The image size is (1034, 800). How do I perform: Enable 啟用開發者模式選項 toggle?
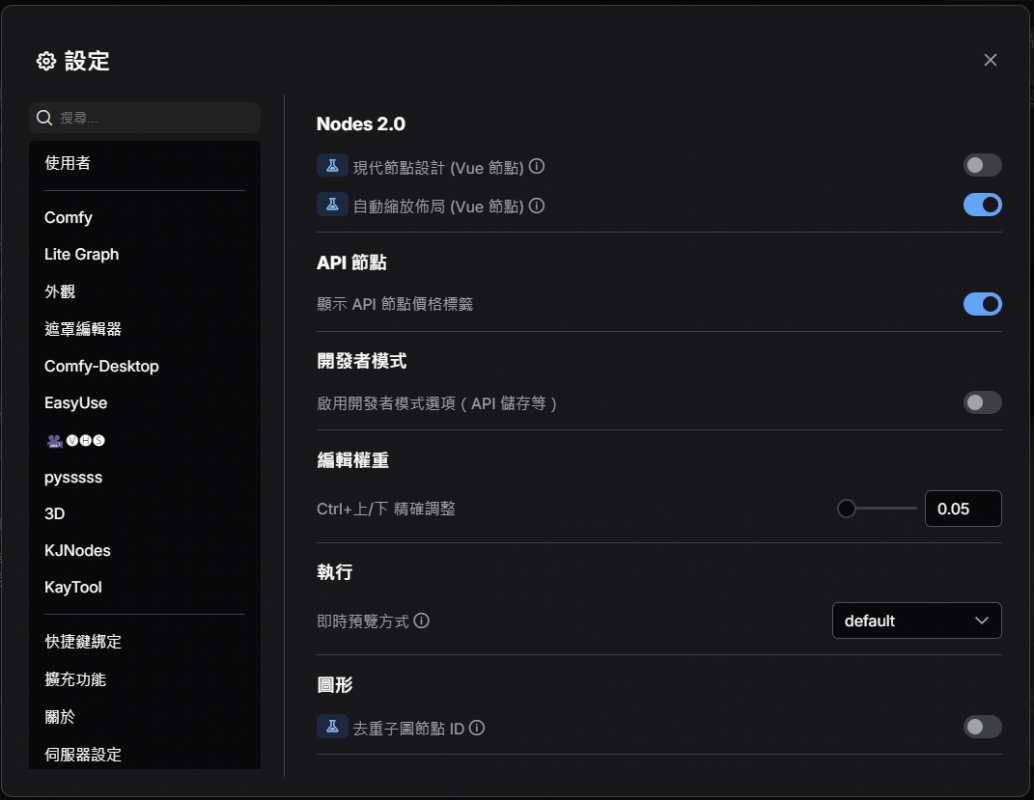[x=982, y=403]
